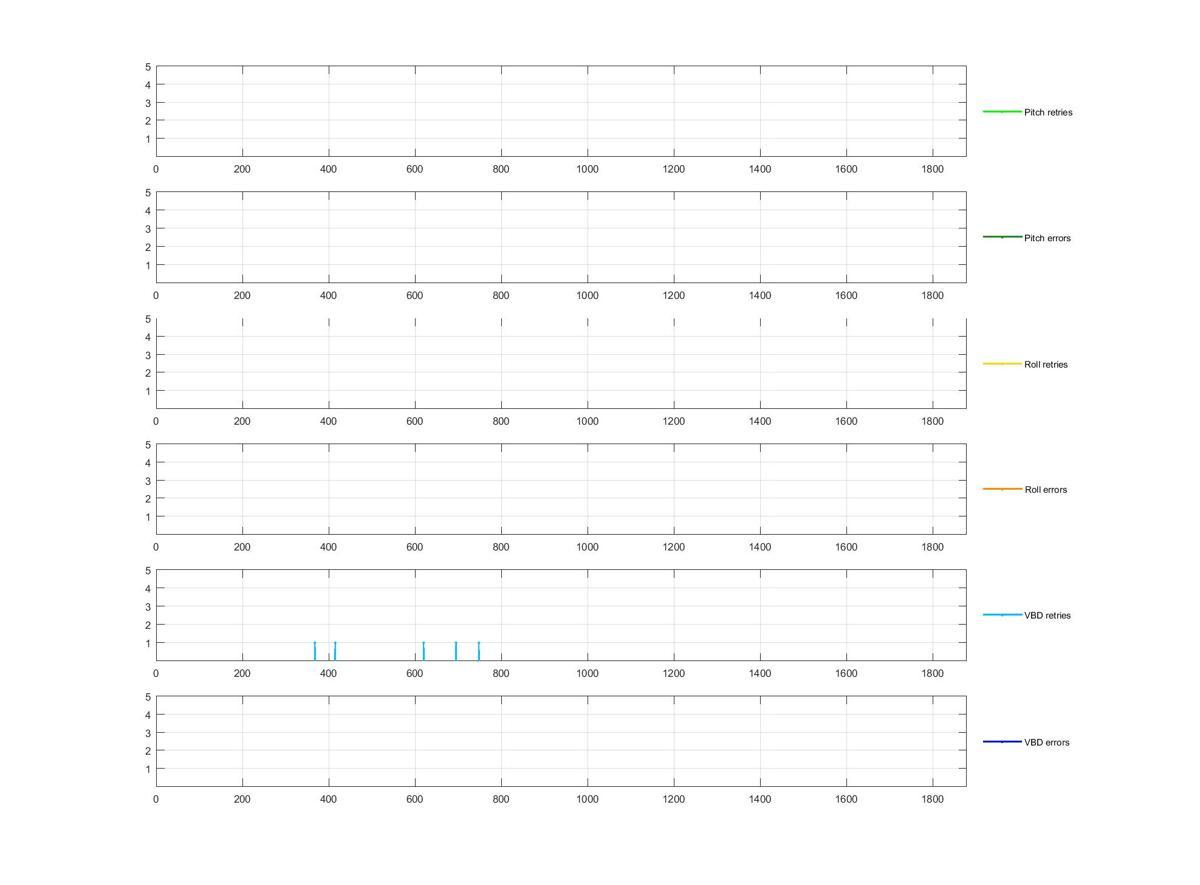Click the VBD errors legend label
Image resolution: width=1200 pixels, height=885 pixels.
(x=1047, y=743)
